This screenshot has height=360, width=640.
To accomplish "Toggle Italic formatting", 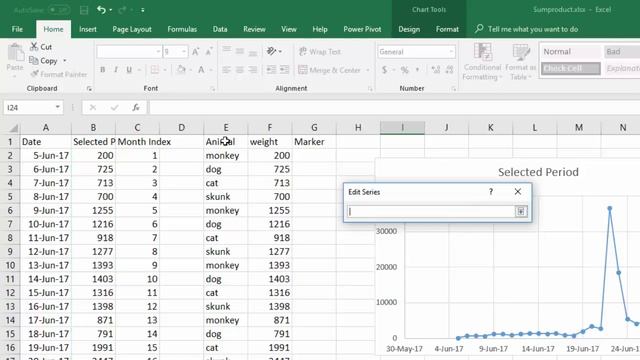I will tap(116, 70).
